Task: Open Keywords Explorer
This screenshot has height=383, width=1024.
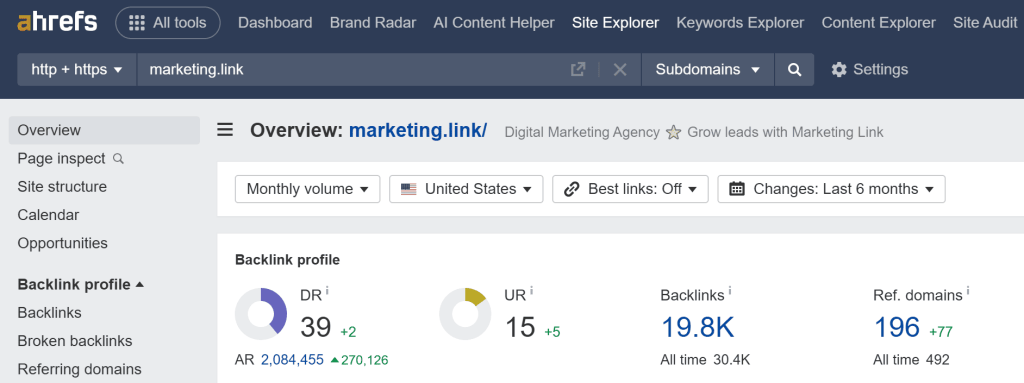Action: coord(740,23)
